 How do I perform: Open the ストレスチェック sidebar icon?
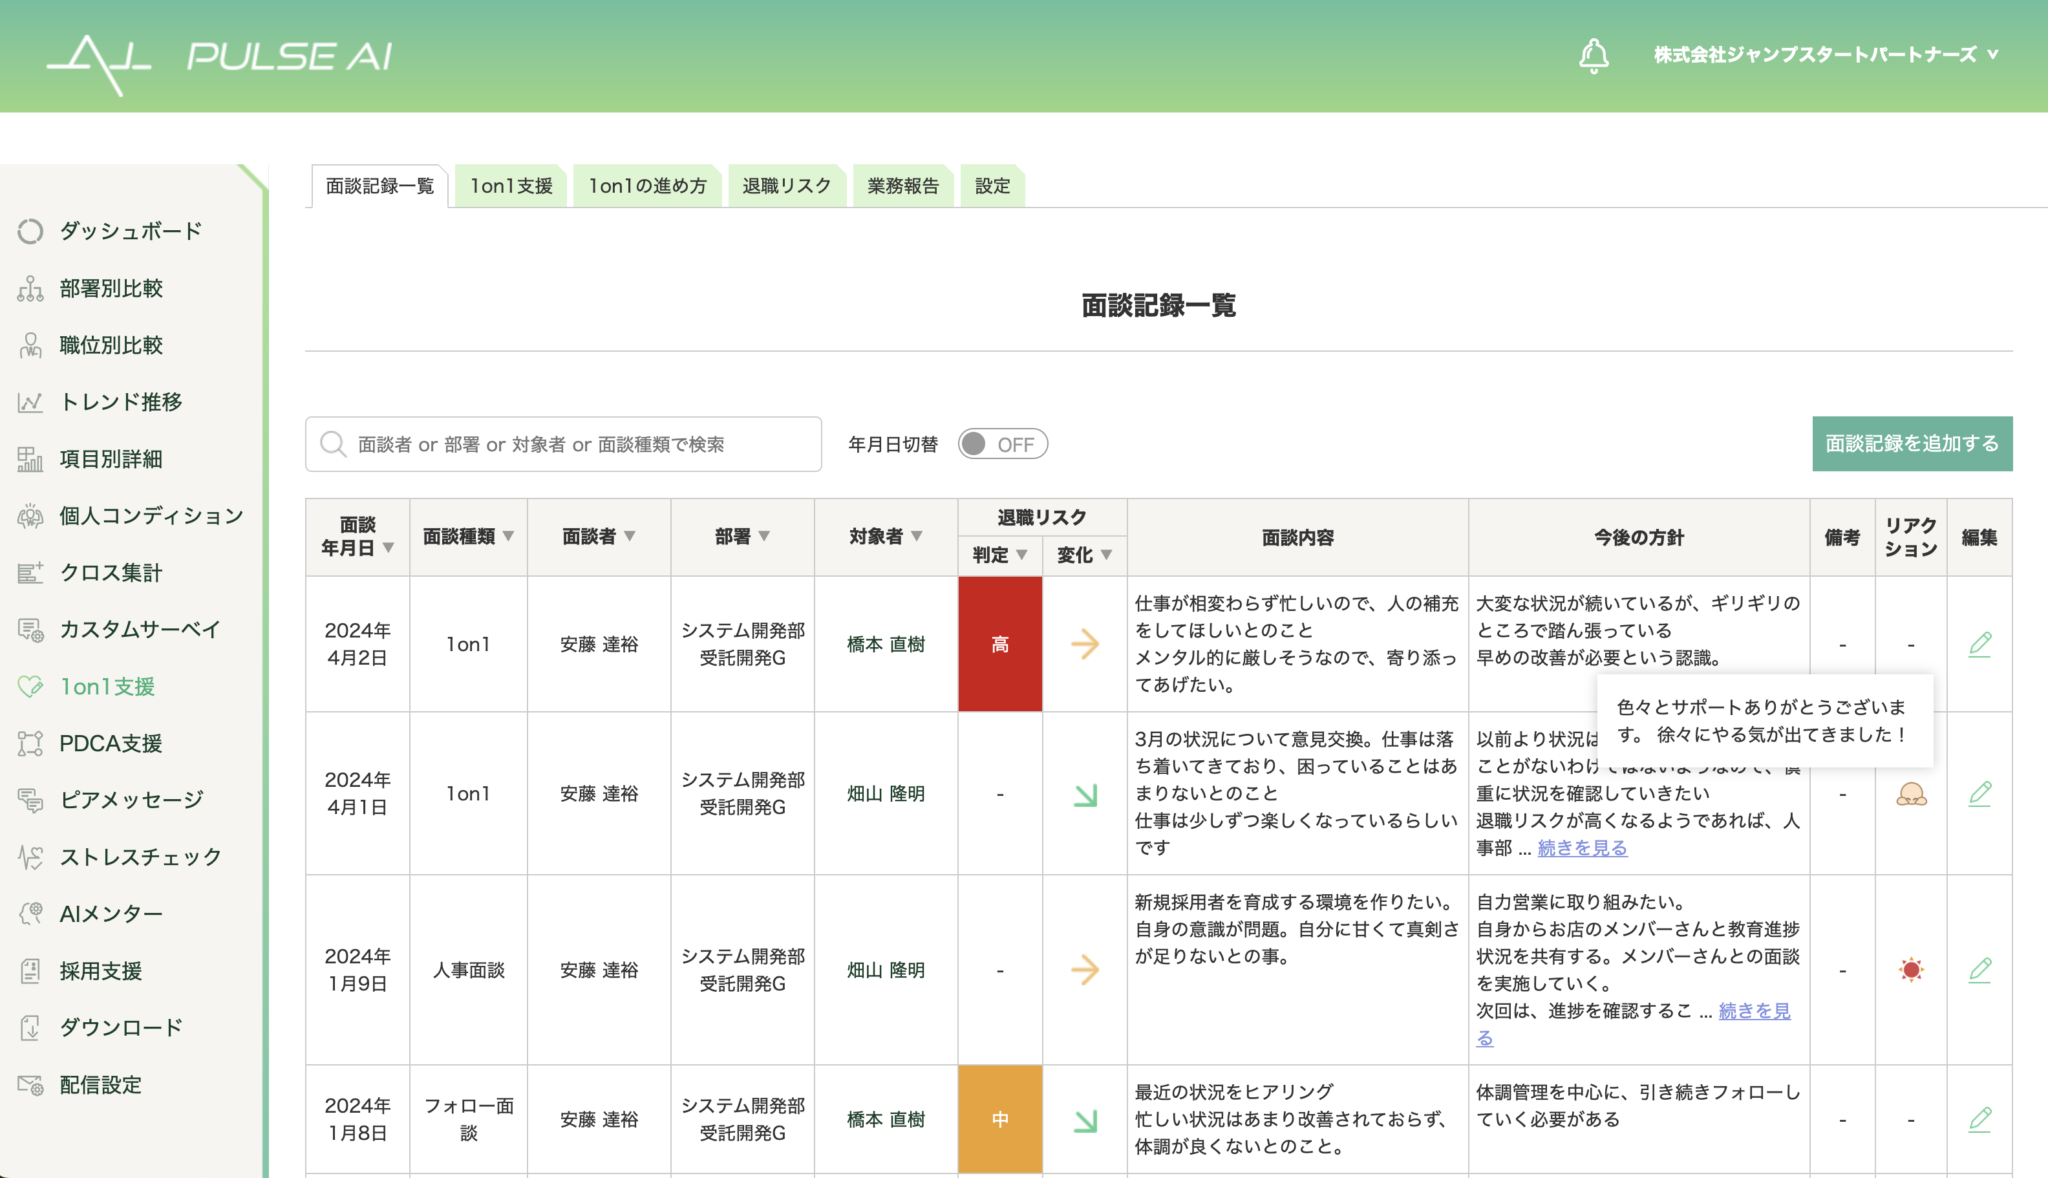31,857
